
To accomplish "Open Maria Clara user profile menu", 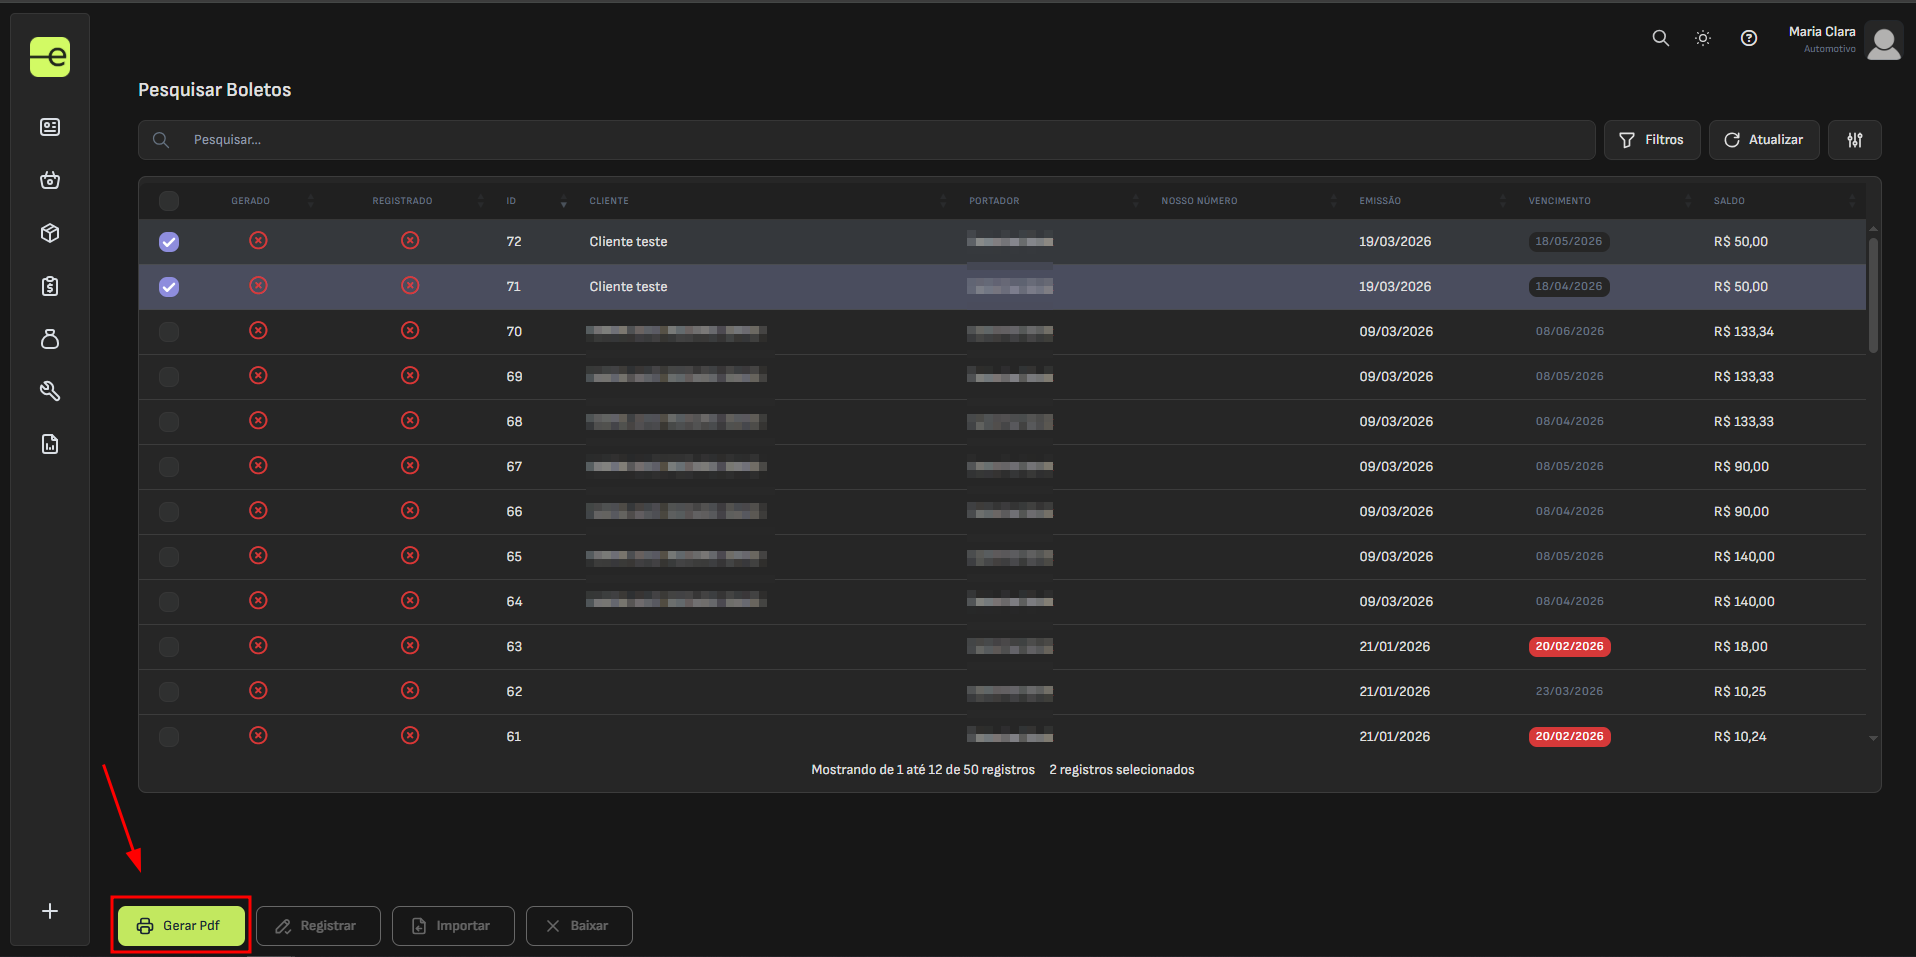I will [x=1844, y=40].
